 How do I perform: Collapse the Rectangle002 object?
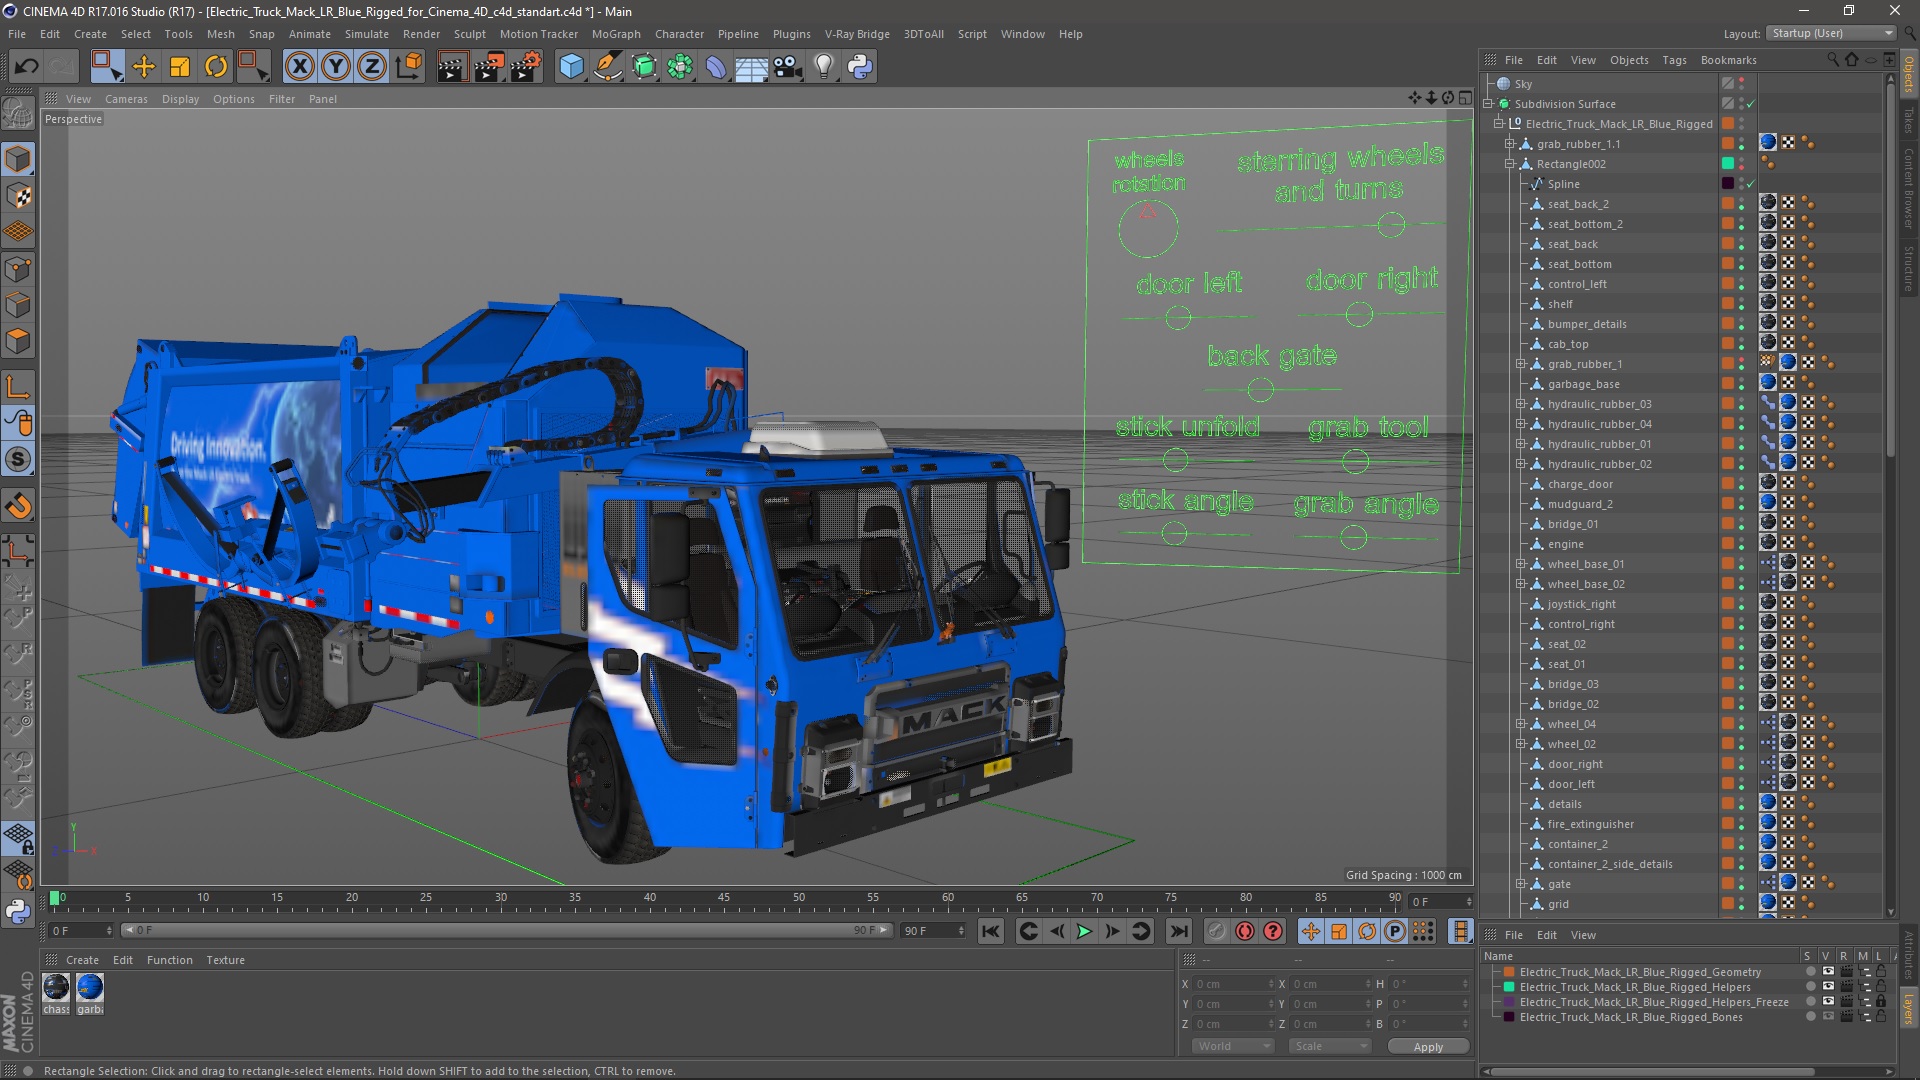[1510, 164]
